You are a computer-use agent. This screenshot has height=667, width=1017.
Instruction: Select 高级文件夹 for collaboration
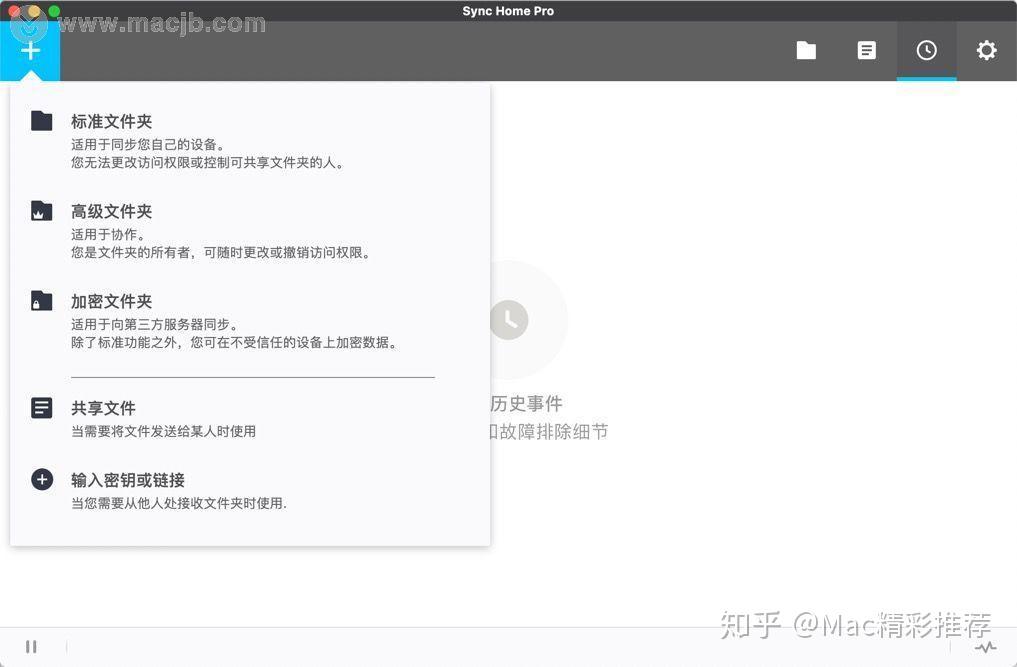[111, 211]
